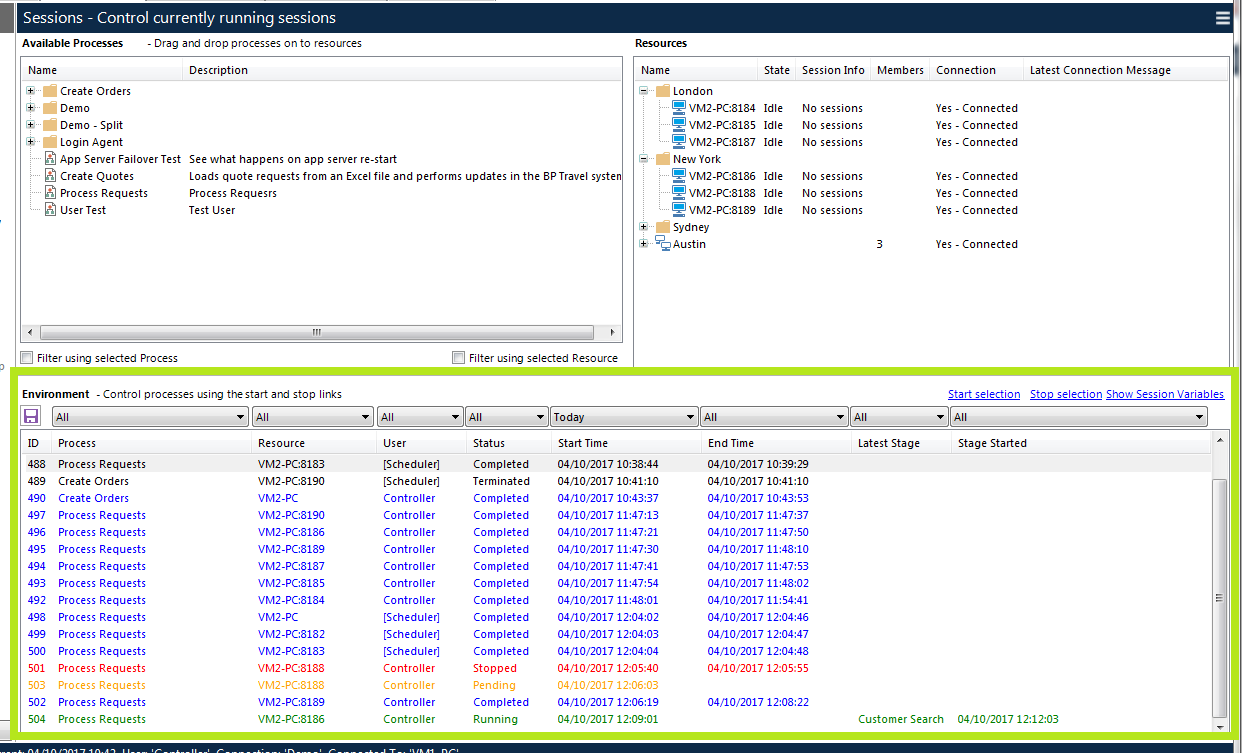Image resolution: width=1242 pixels, height=753 pixels.
Task: Enable Filter using selected Resource checkbox
Action: 459,358
